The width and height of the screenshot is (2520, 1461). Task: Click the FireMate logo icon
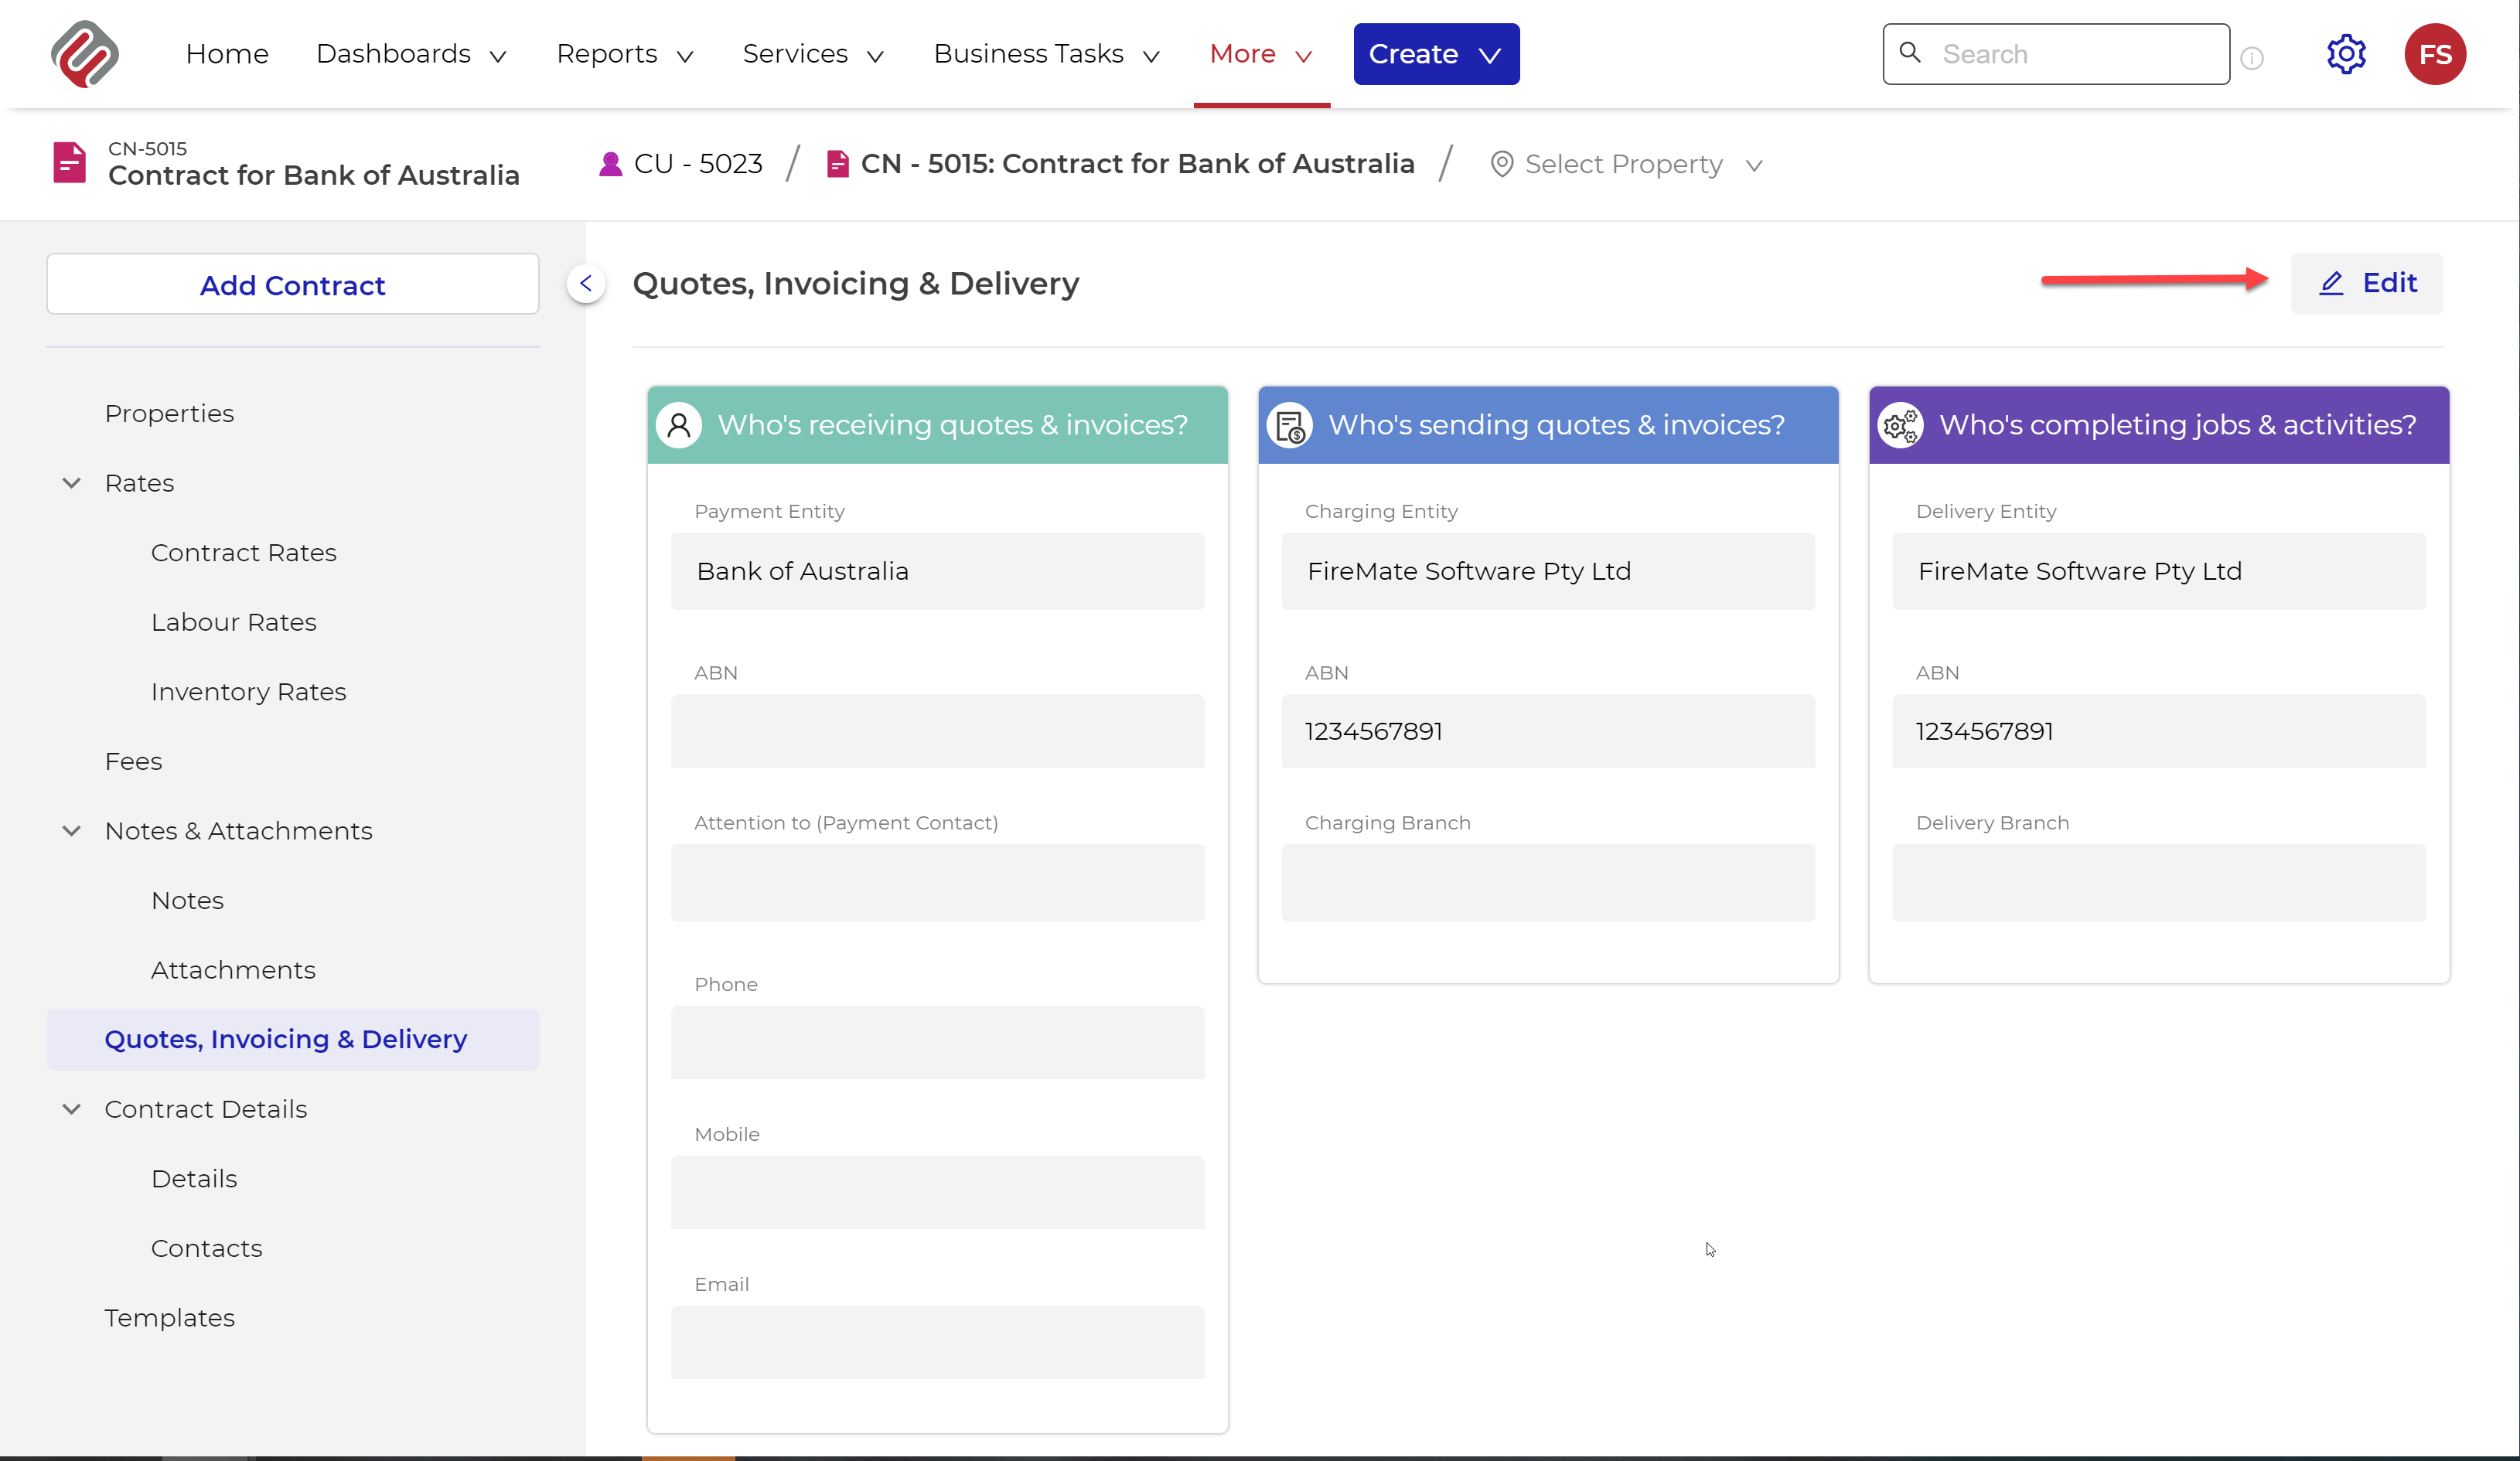pyautogui.click(x=85, y=54)
